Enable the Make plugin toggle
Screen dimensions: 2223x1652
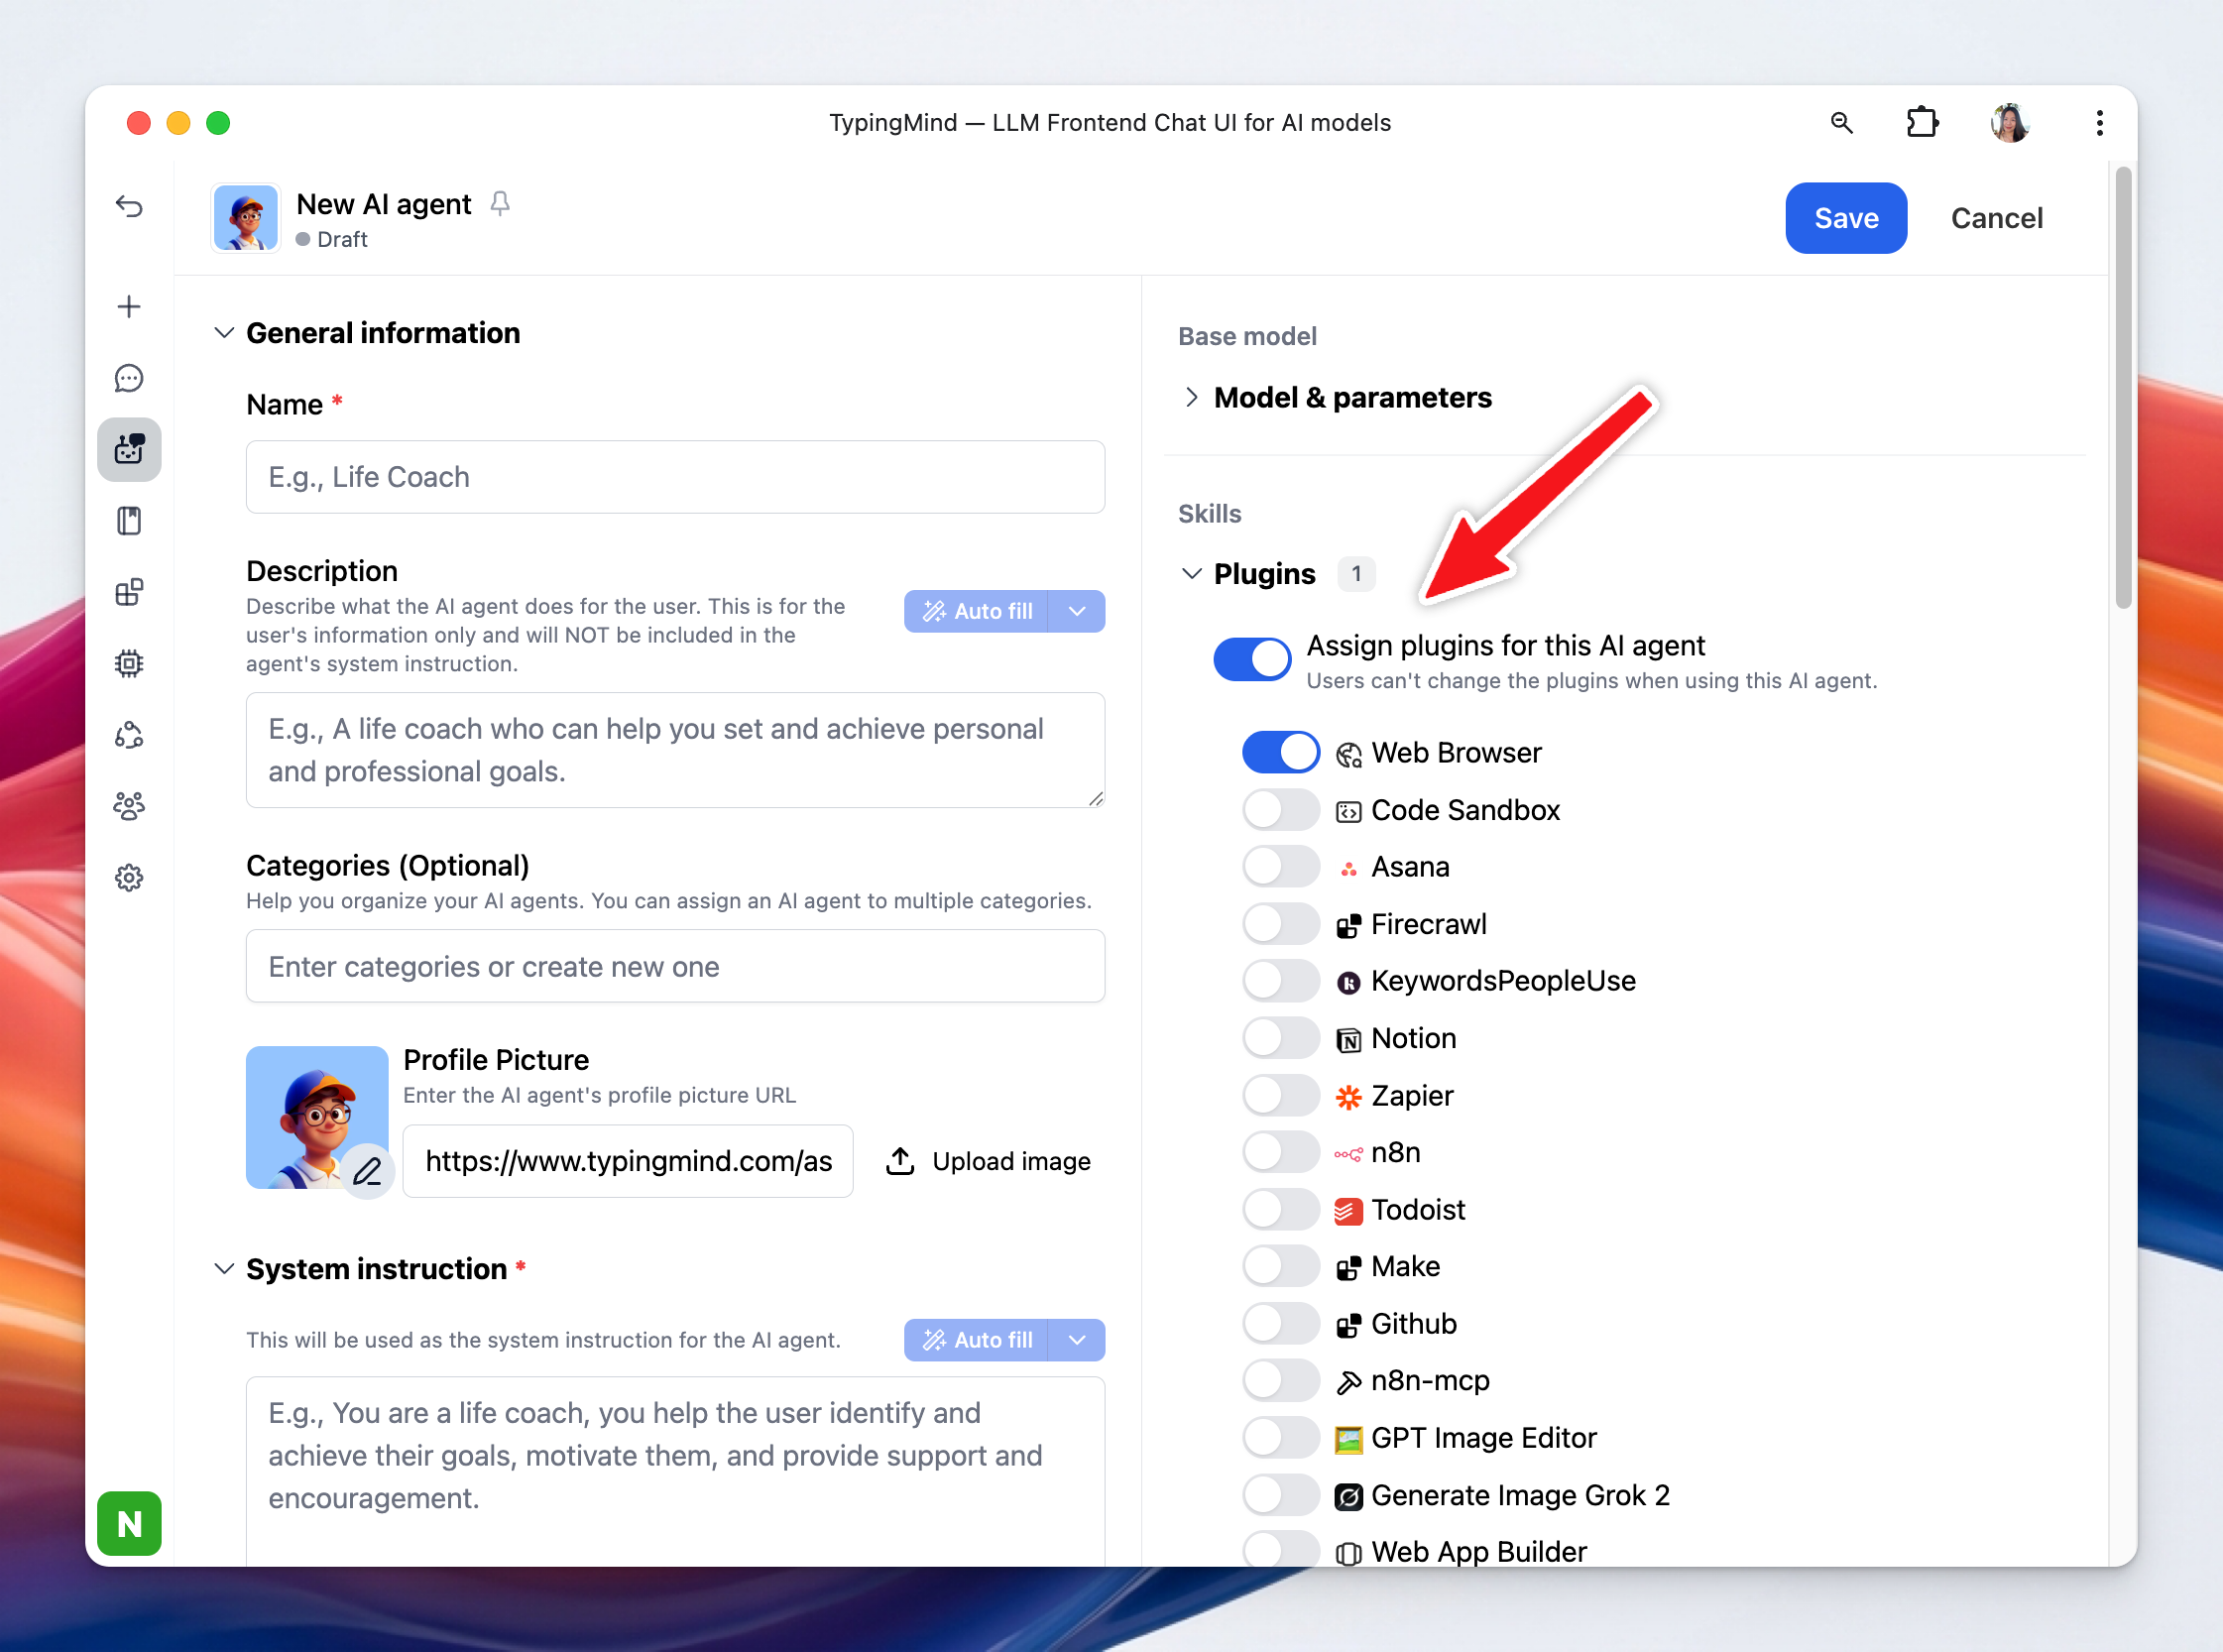point(1281,1267)
